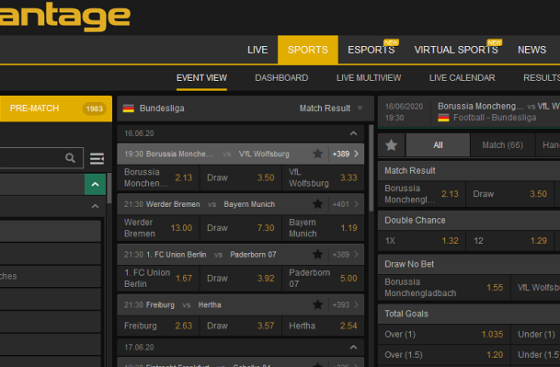
Task: Click the search magnifier icon
Action: (x=70, y=158)
